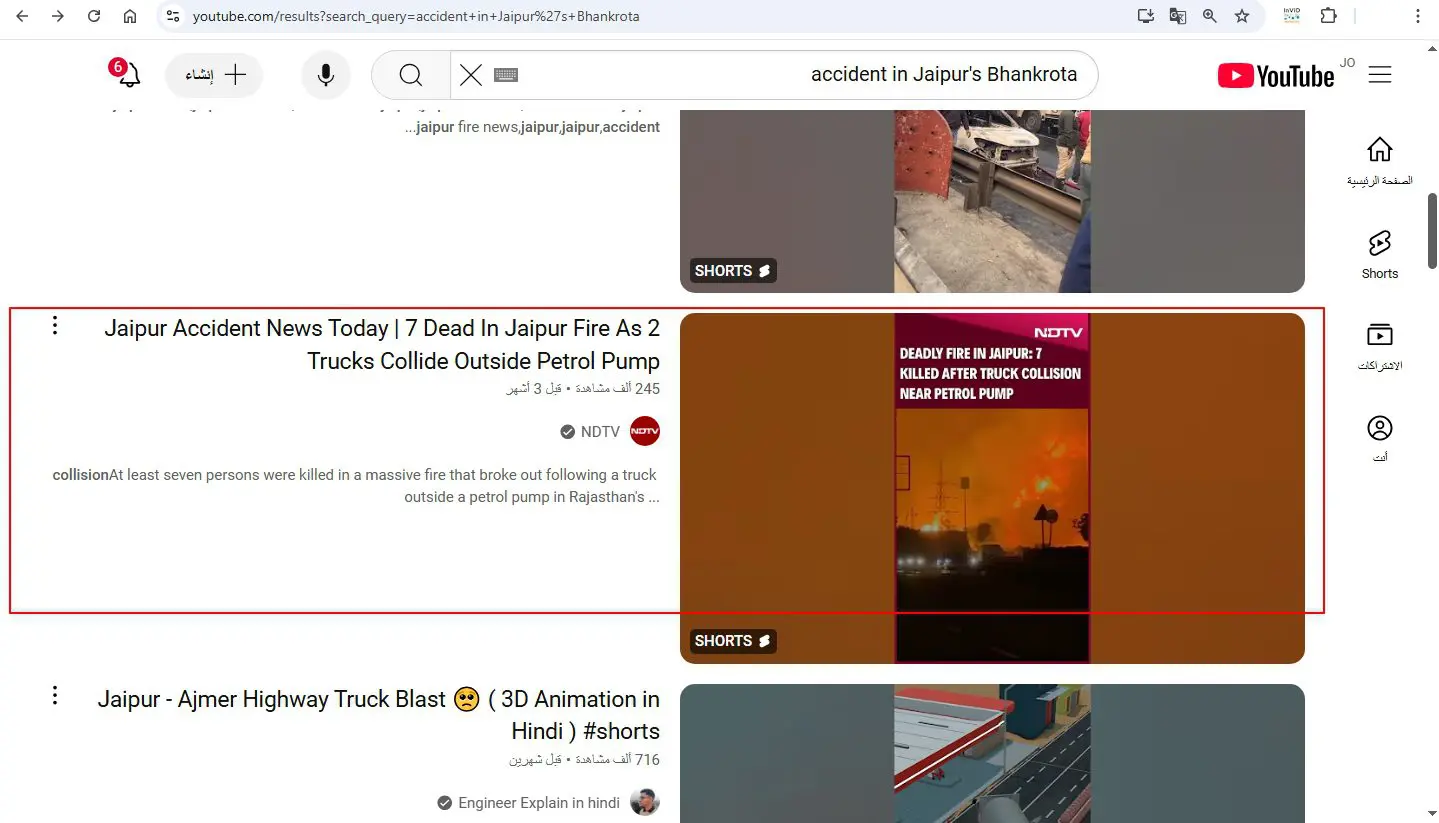Screen dimensions: 1439x823
Task: Open the subscriptions sidebar icon
Action: tap(1380, 346)
